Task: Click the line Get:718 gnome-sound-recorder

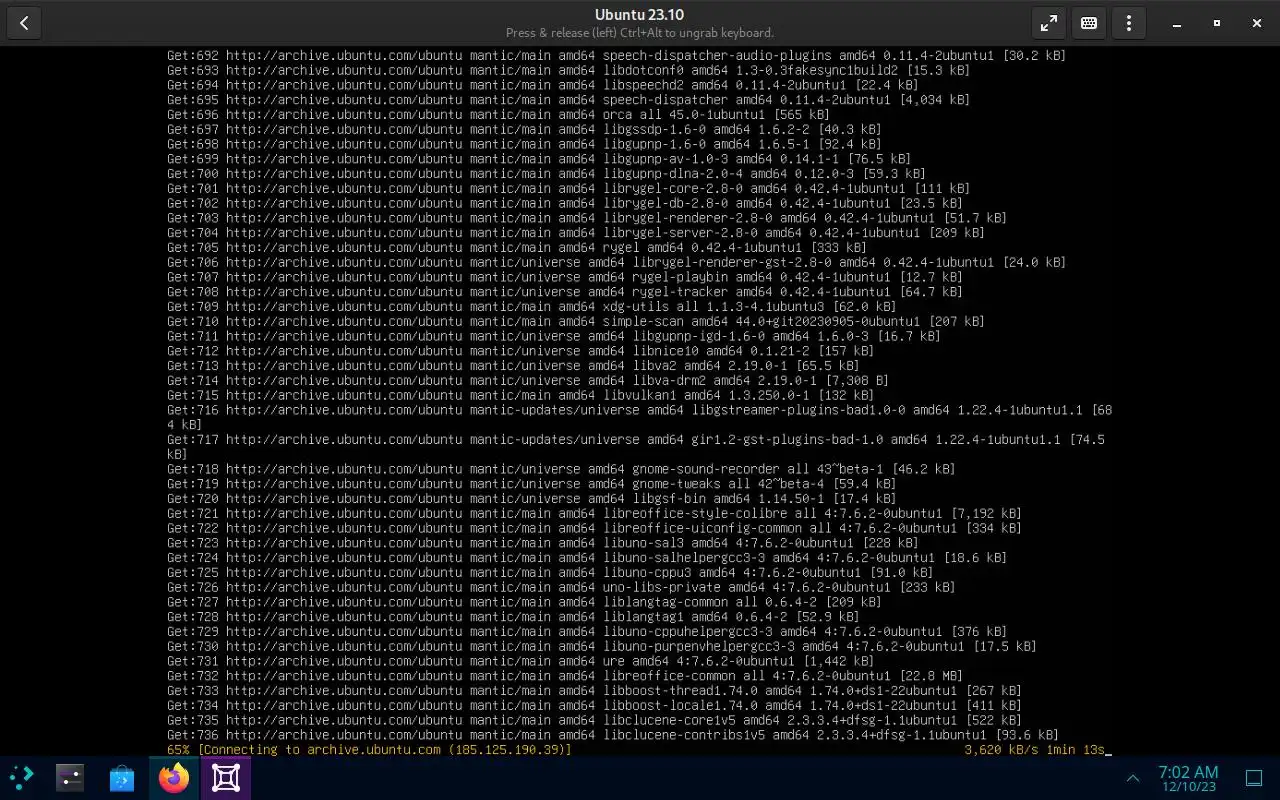Action: tap(561, 469)
